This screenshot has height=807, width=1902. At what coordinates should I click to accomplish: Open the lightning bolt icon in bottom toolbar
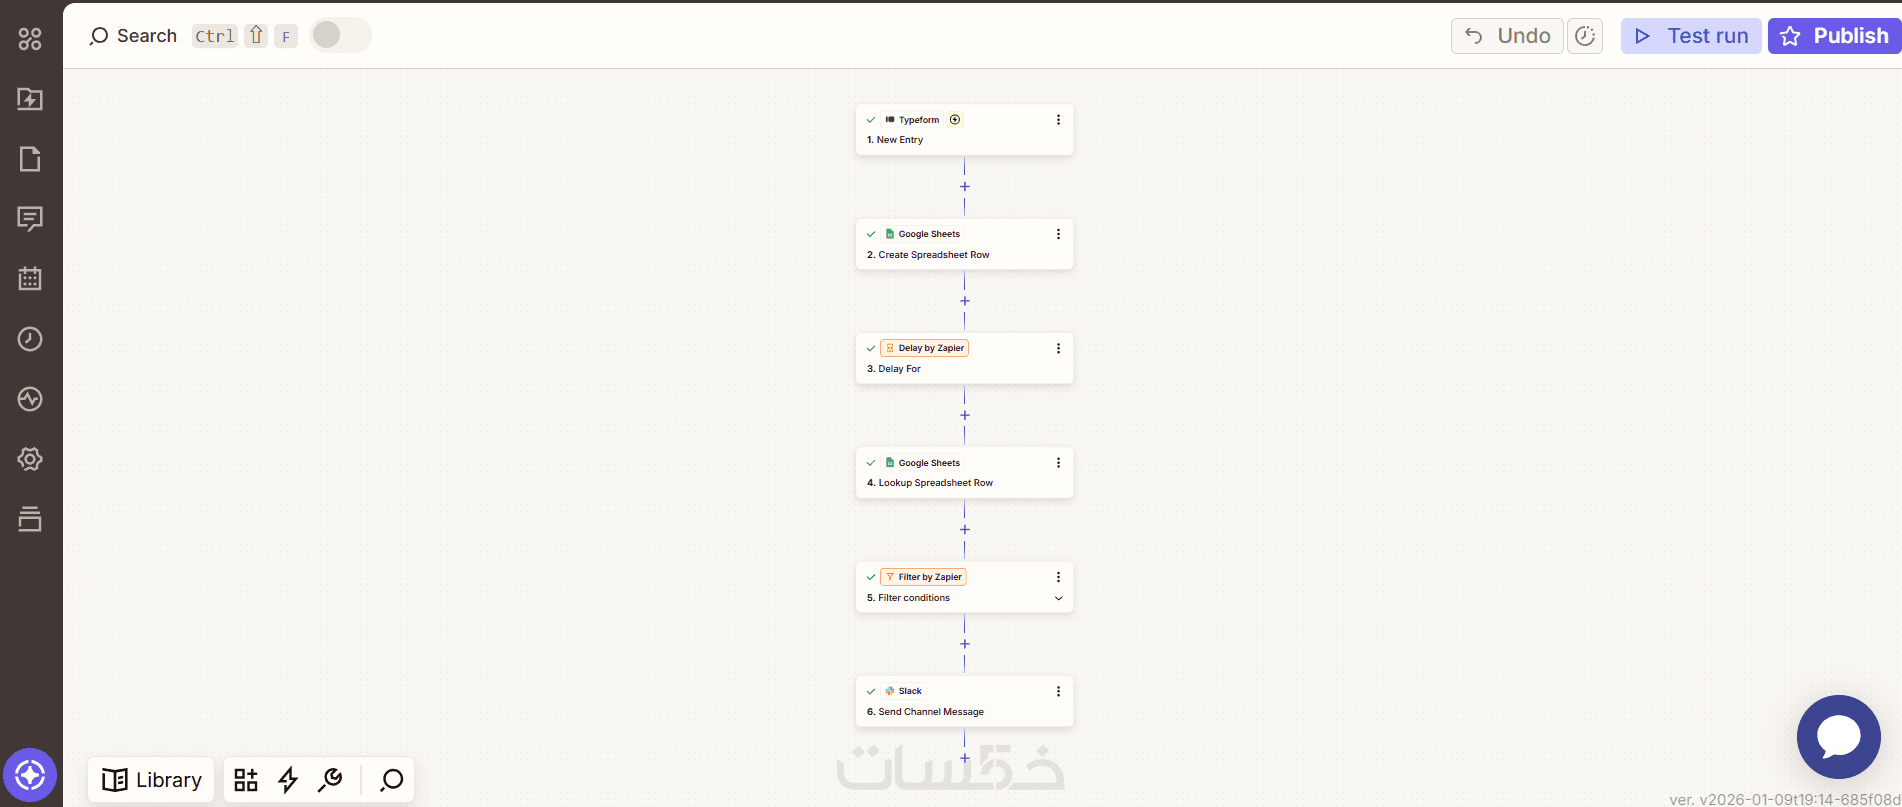(x=288, y=780)
